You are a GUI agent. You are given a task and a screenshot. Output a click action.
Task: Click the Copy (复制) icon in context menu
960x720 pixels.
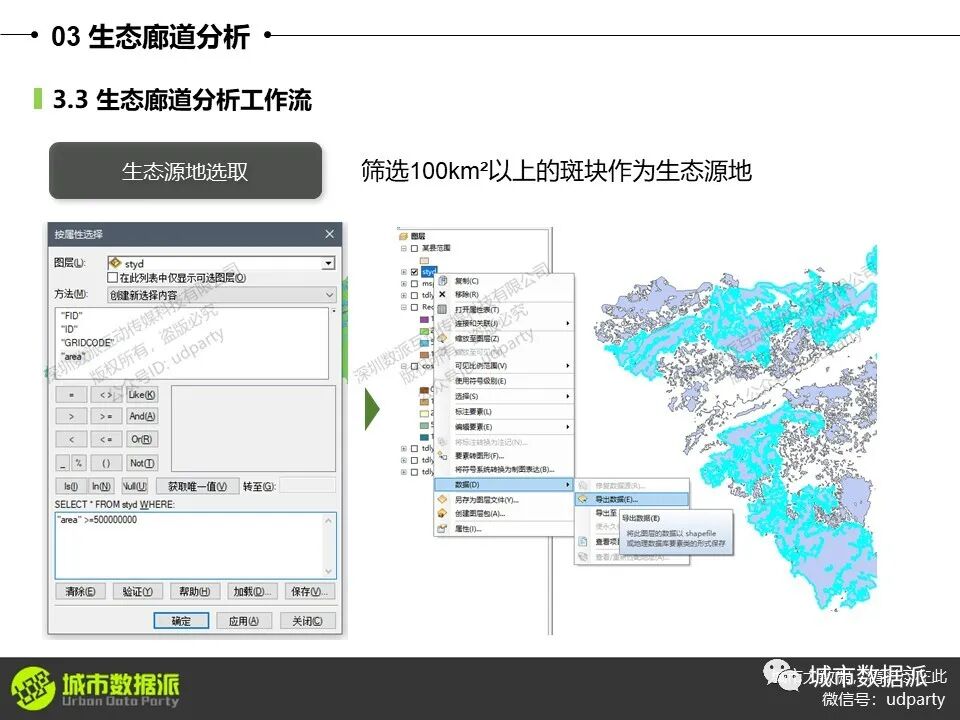442,281
